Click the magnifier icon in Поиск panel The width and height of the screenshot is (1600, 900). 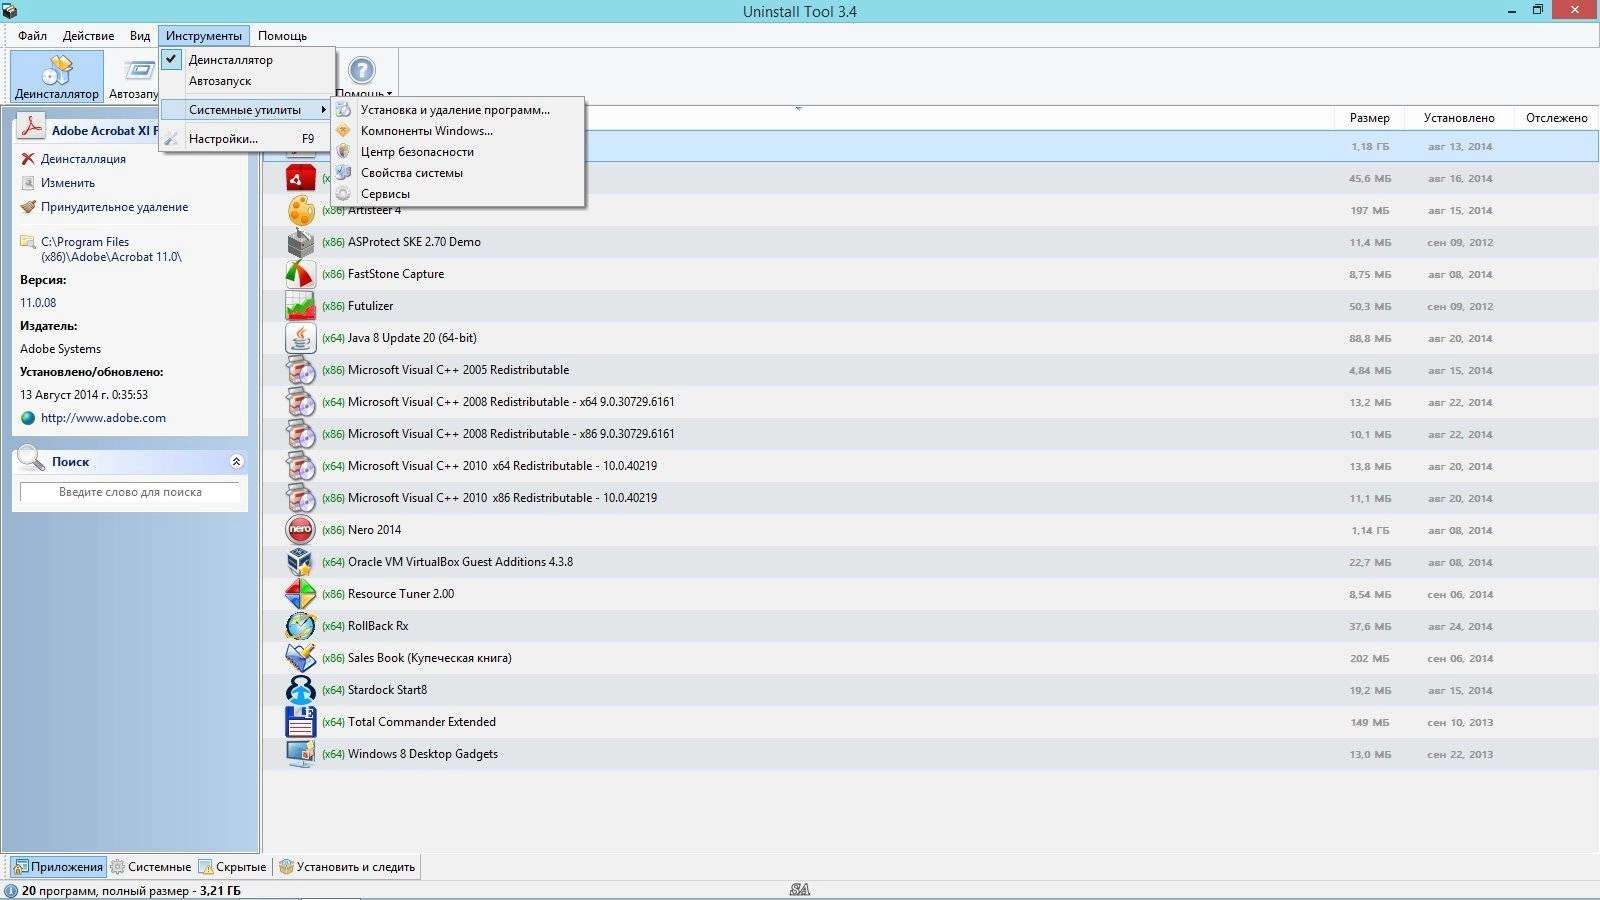pyautogui.click(x=31, y=459)
